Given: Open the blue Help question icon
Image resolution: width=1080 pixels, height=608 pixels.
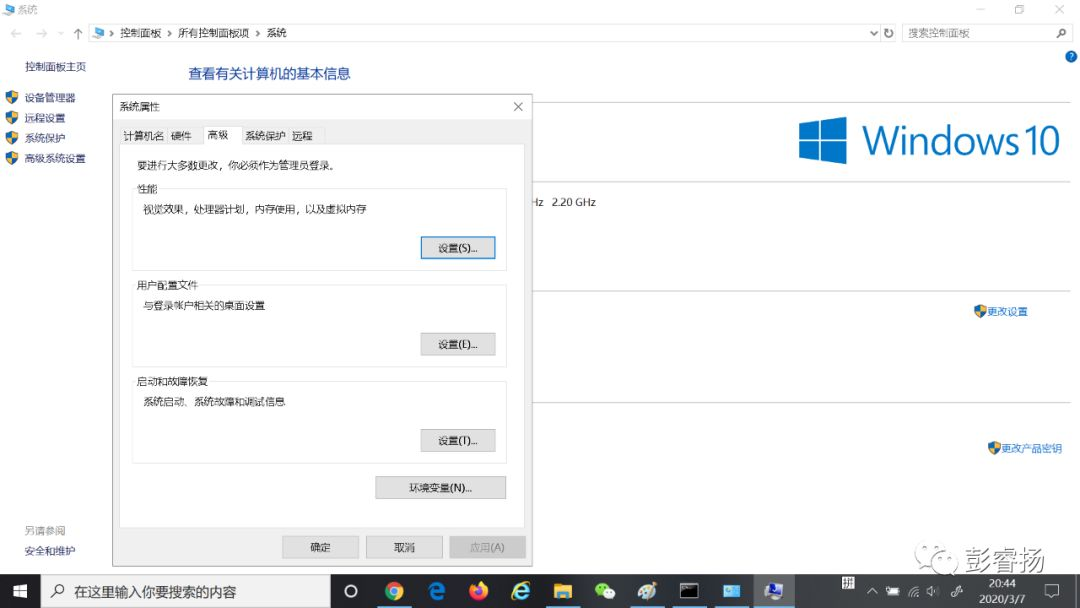Looking at the screenshot, I should point(1070,57).
